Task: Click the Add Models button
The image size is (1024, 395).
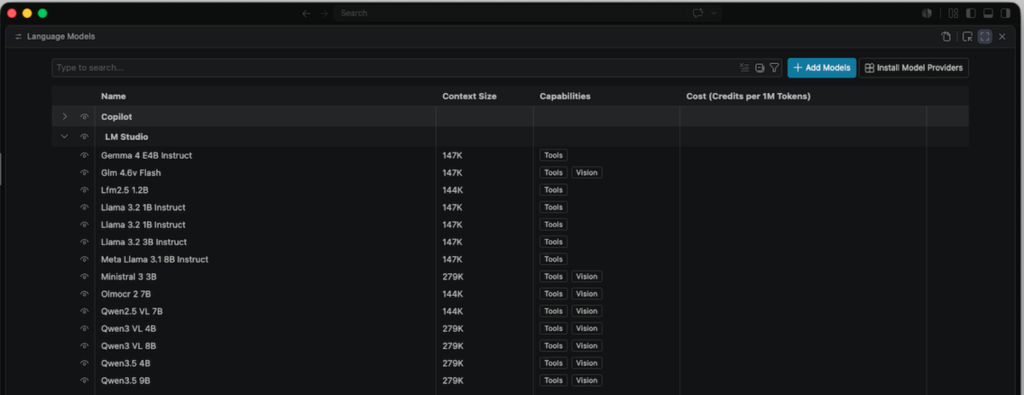Action: (x=822, y=68)
